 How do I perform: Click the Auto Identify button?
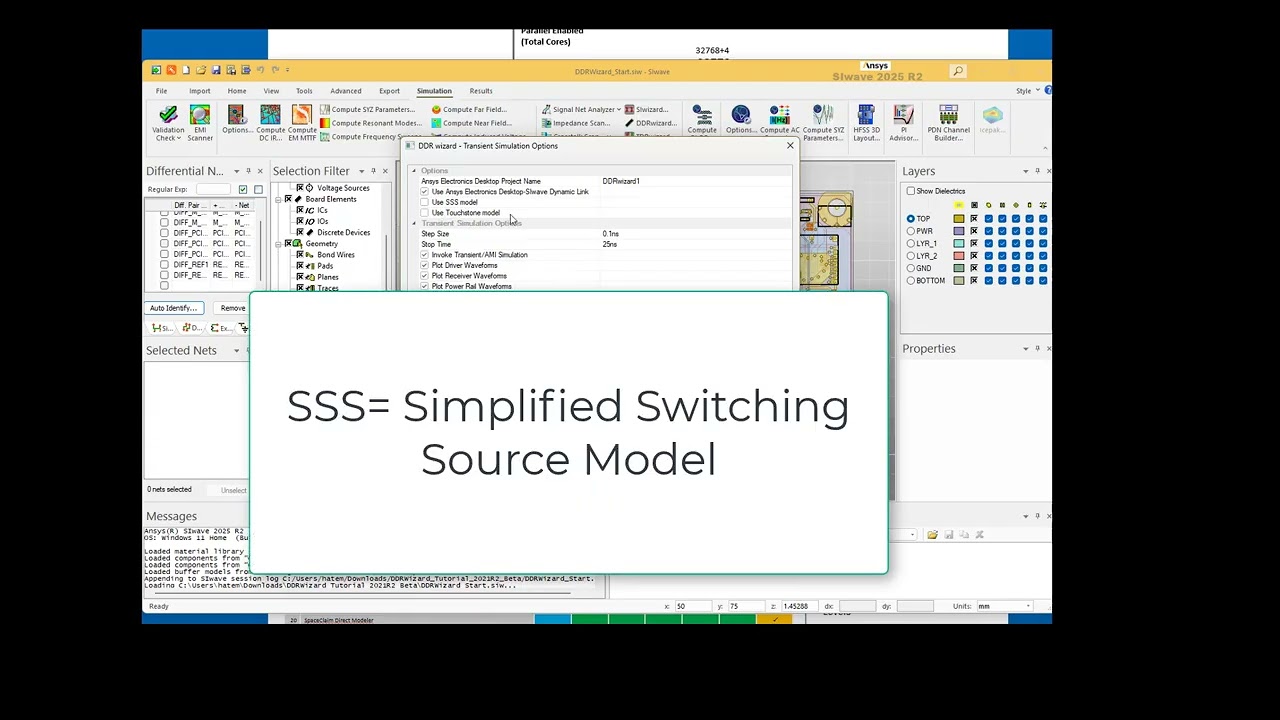174,308
